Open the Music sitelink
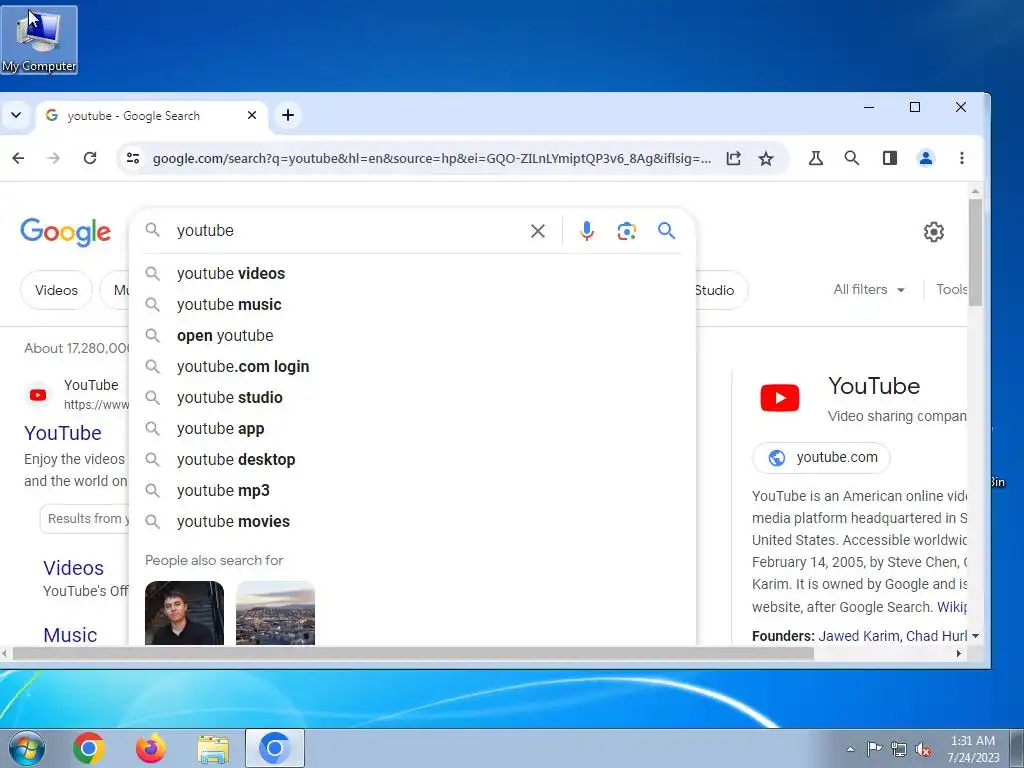Viewport: 1024px width, 768px height. pyautogui.click(x=70, y=635)
